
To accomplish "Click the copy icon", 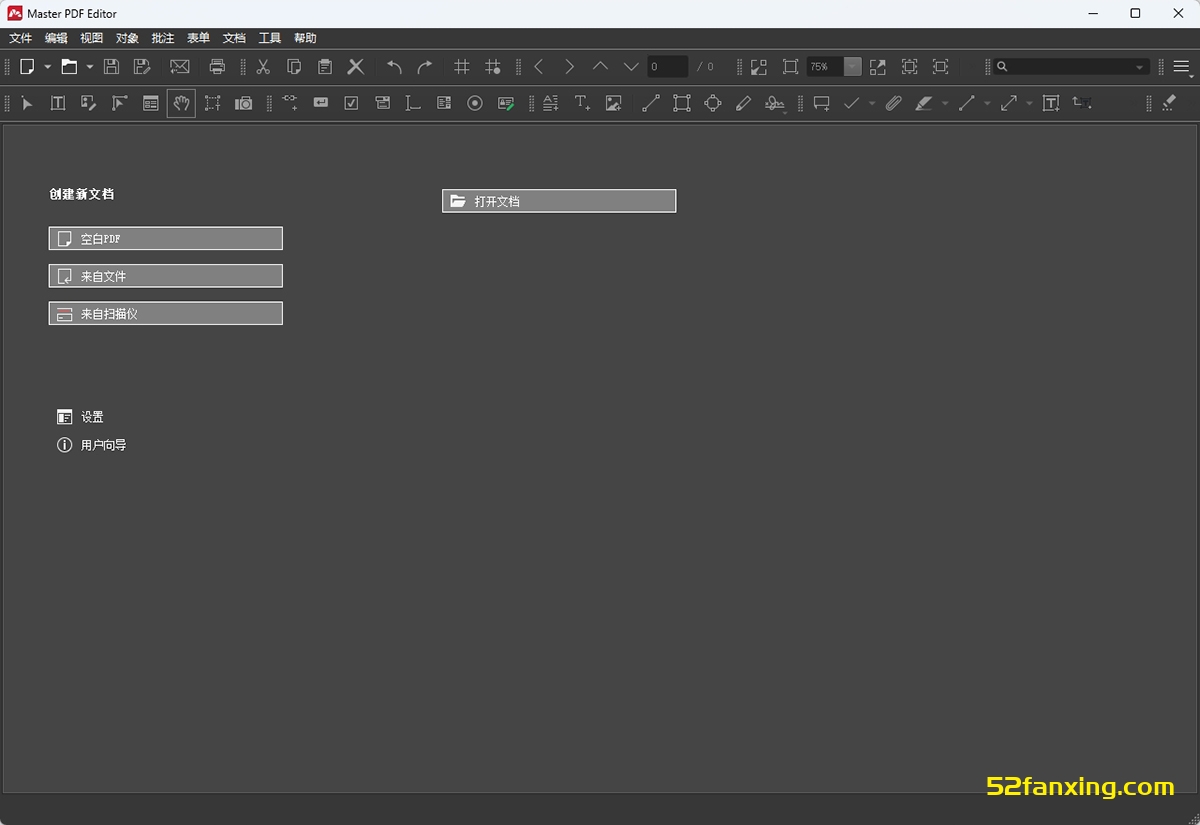I will click(x=294, y=67).
